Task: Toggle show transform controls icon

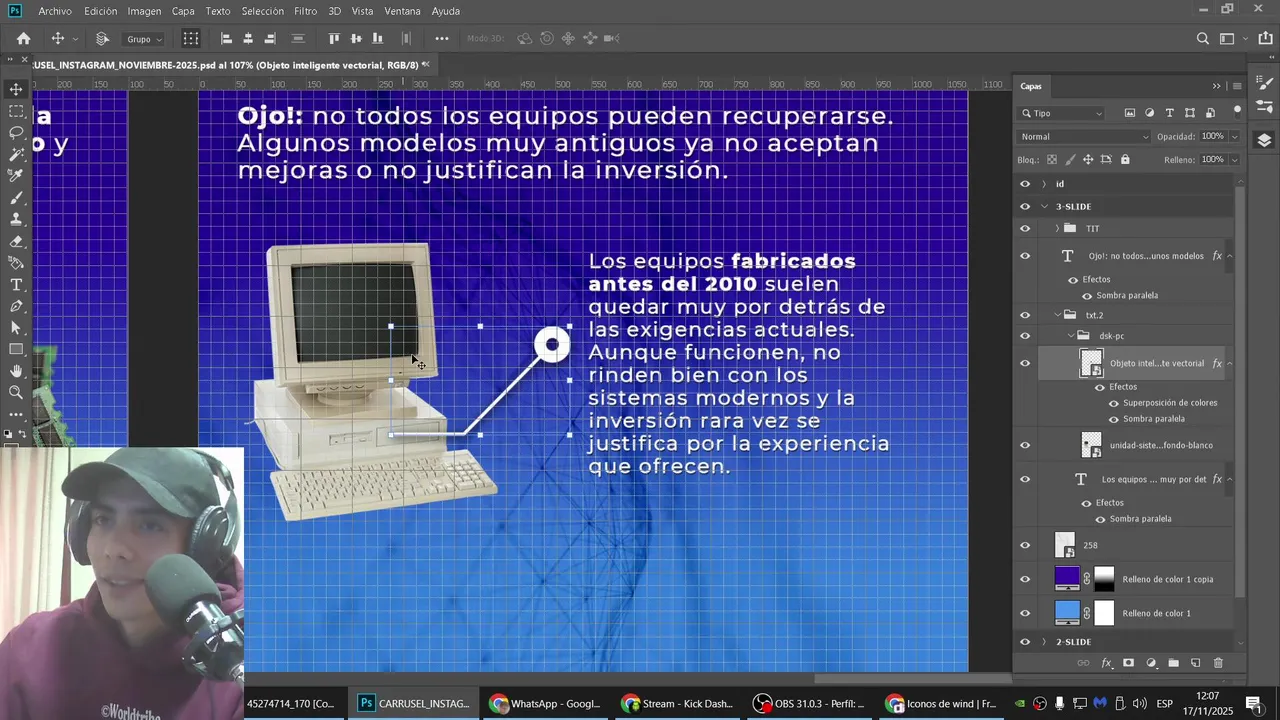Action: pyautogui.click(x=190, y=39)
